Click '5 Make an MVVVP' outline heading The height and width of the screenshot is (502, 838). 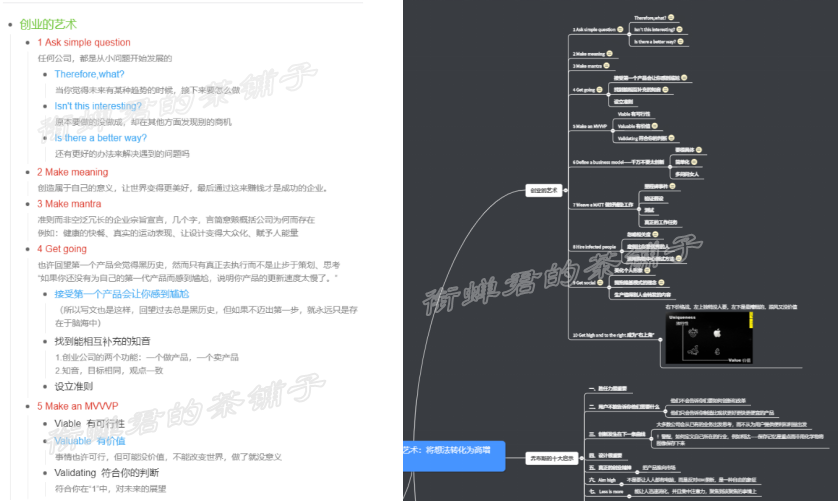coord(77,406)
